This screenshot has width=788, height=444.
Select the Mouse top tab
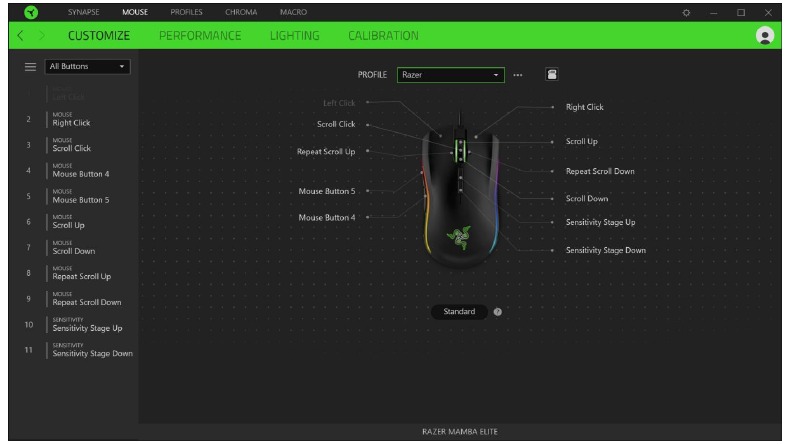(135, 12)
